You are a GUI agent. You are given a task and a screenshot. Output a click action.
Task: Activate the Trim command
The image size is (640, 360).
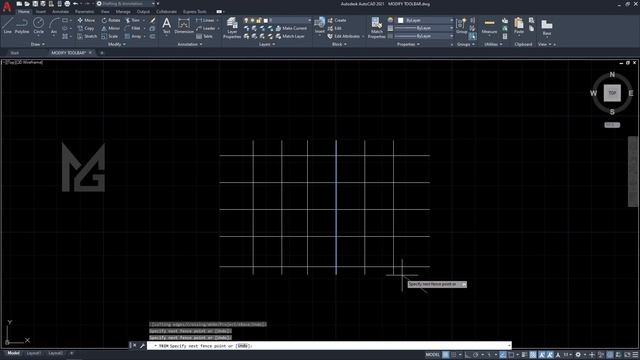coord(132,20)
